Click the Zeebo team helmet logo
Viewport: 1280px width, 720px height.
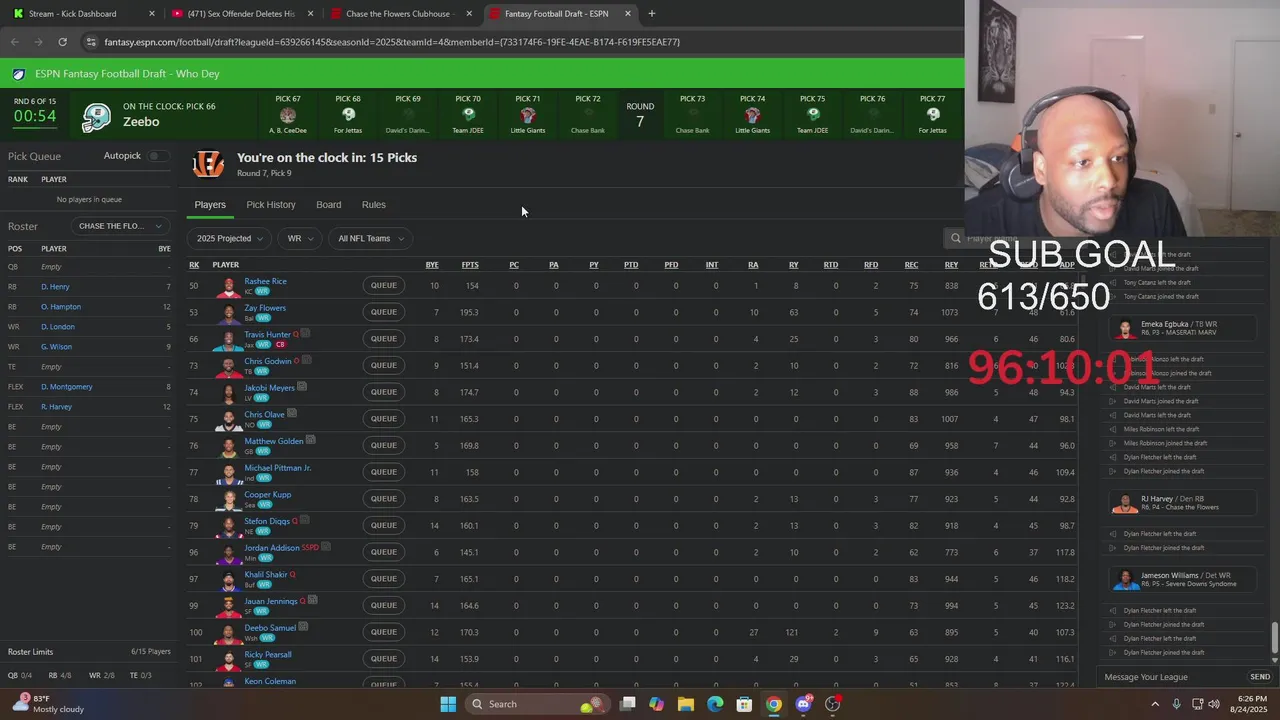pyautogui.click(x=96, y=116)
